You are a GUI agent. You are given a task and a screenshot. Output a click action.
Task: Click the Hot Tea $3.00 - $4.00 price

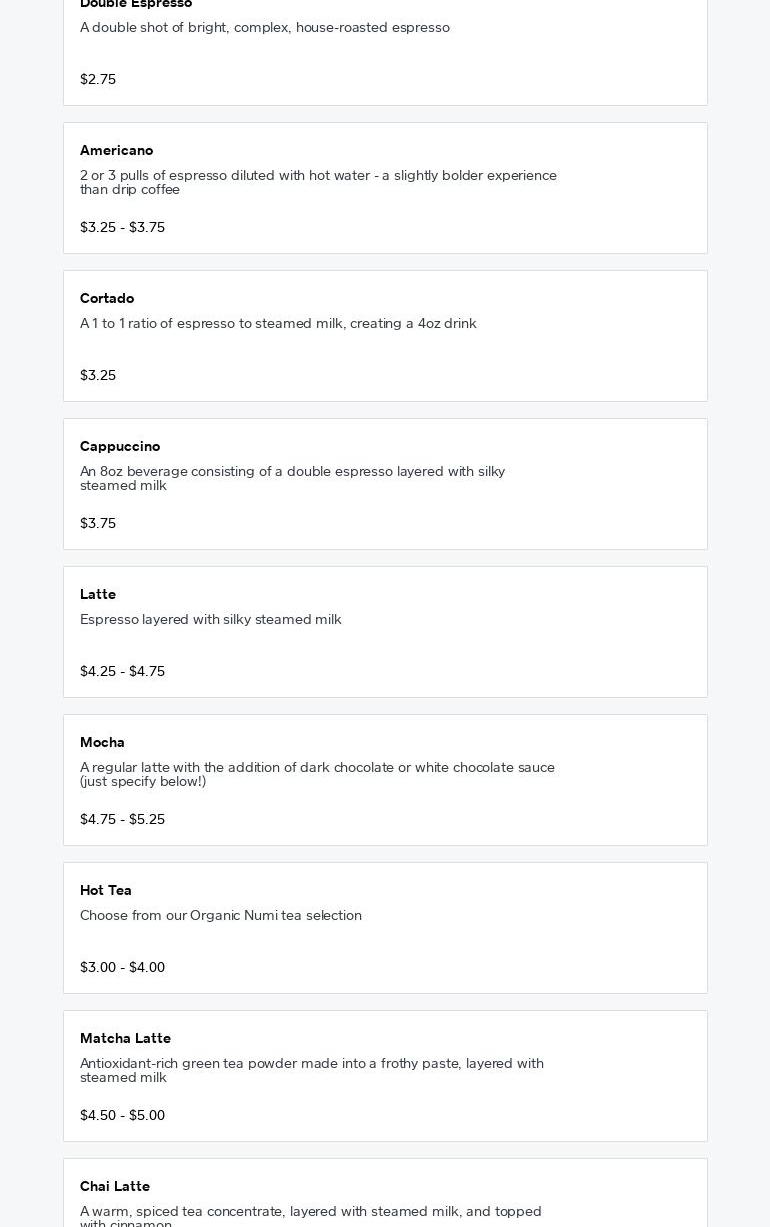122,967
